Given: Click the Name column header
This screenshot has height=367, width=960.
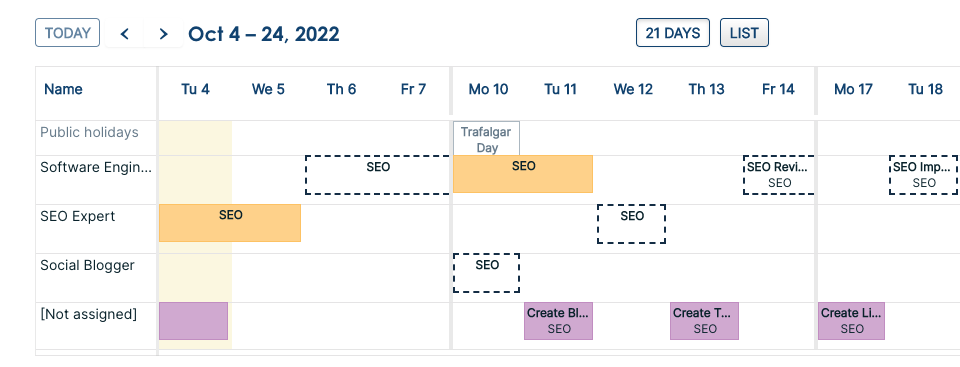Looking at the screenshot, I should pos(63,89).
